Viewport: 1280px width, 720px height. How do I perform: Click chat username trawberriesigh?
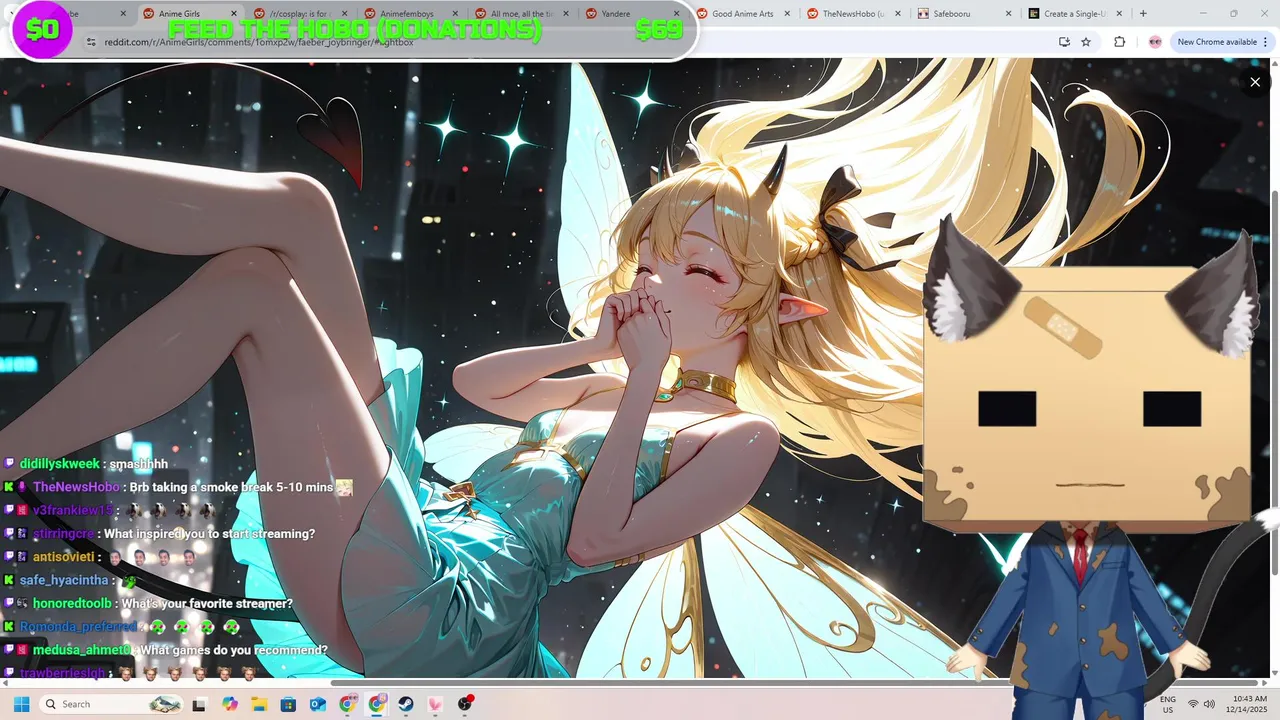pyautogui.click(x=62, y=673)
